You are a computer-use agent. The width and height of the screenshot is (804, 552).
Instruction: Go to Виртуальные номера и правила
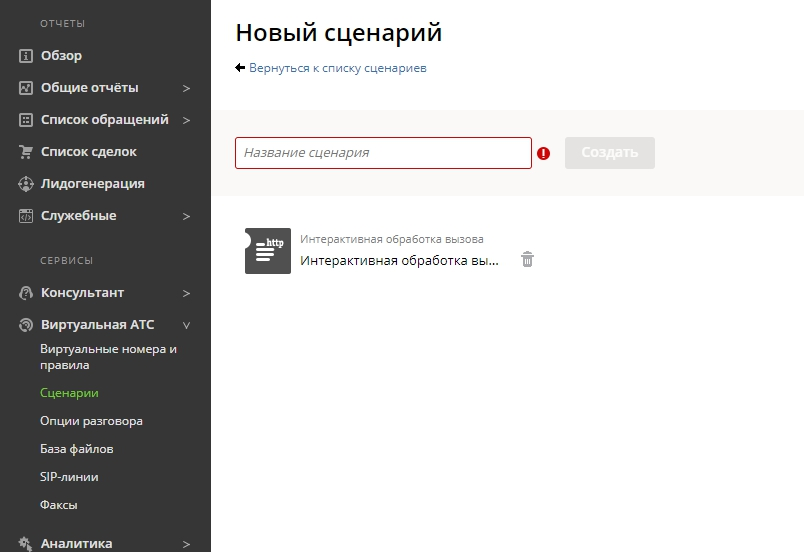108,357
